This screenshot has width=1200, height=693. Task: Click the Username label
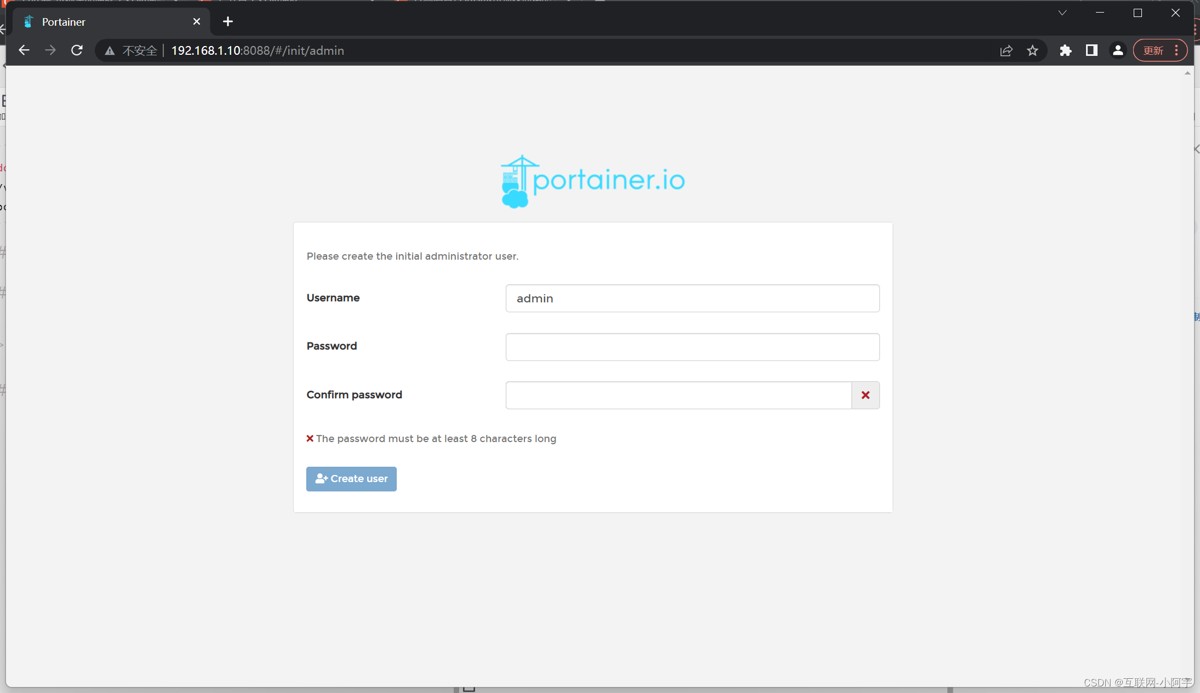pyautogui.click(x=333, y=298)
